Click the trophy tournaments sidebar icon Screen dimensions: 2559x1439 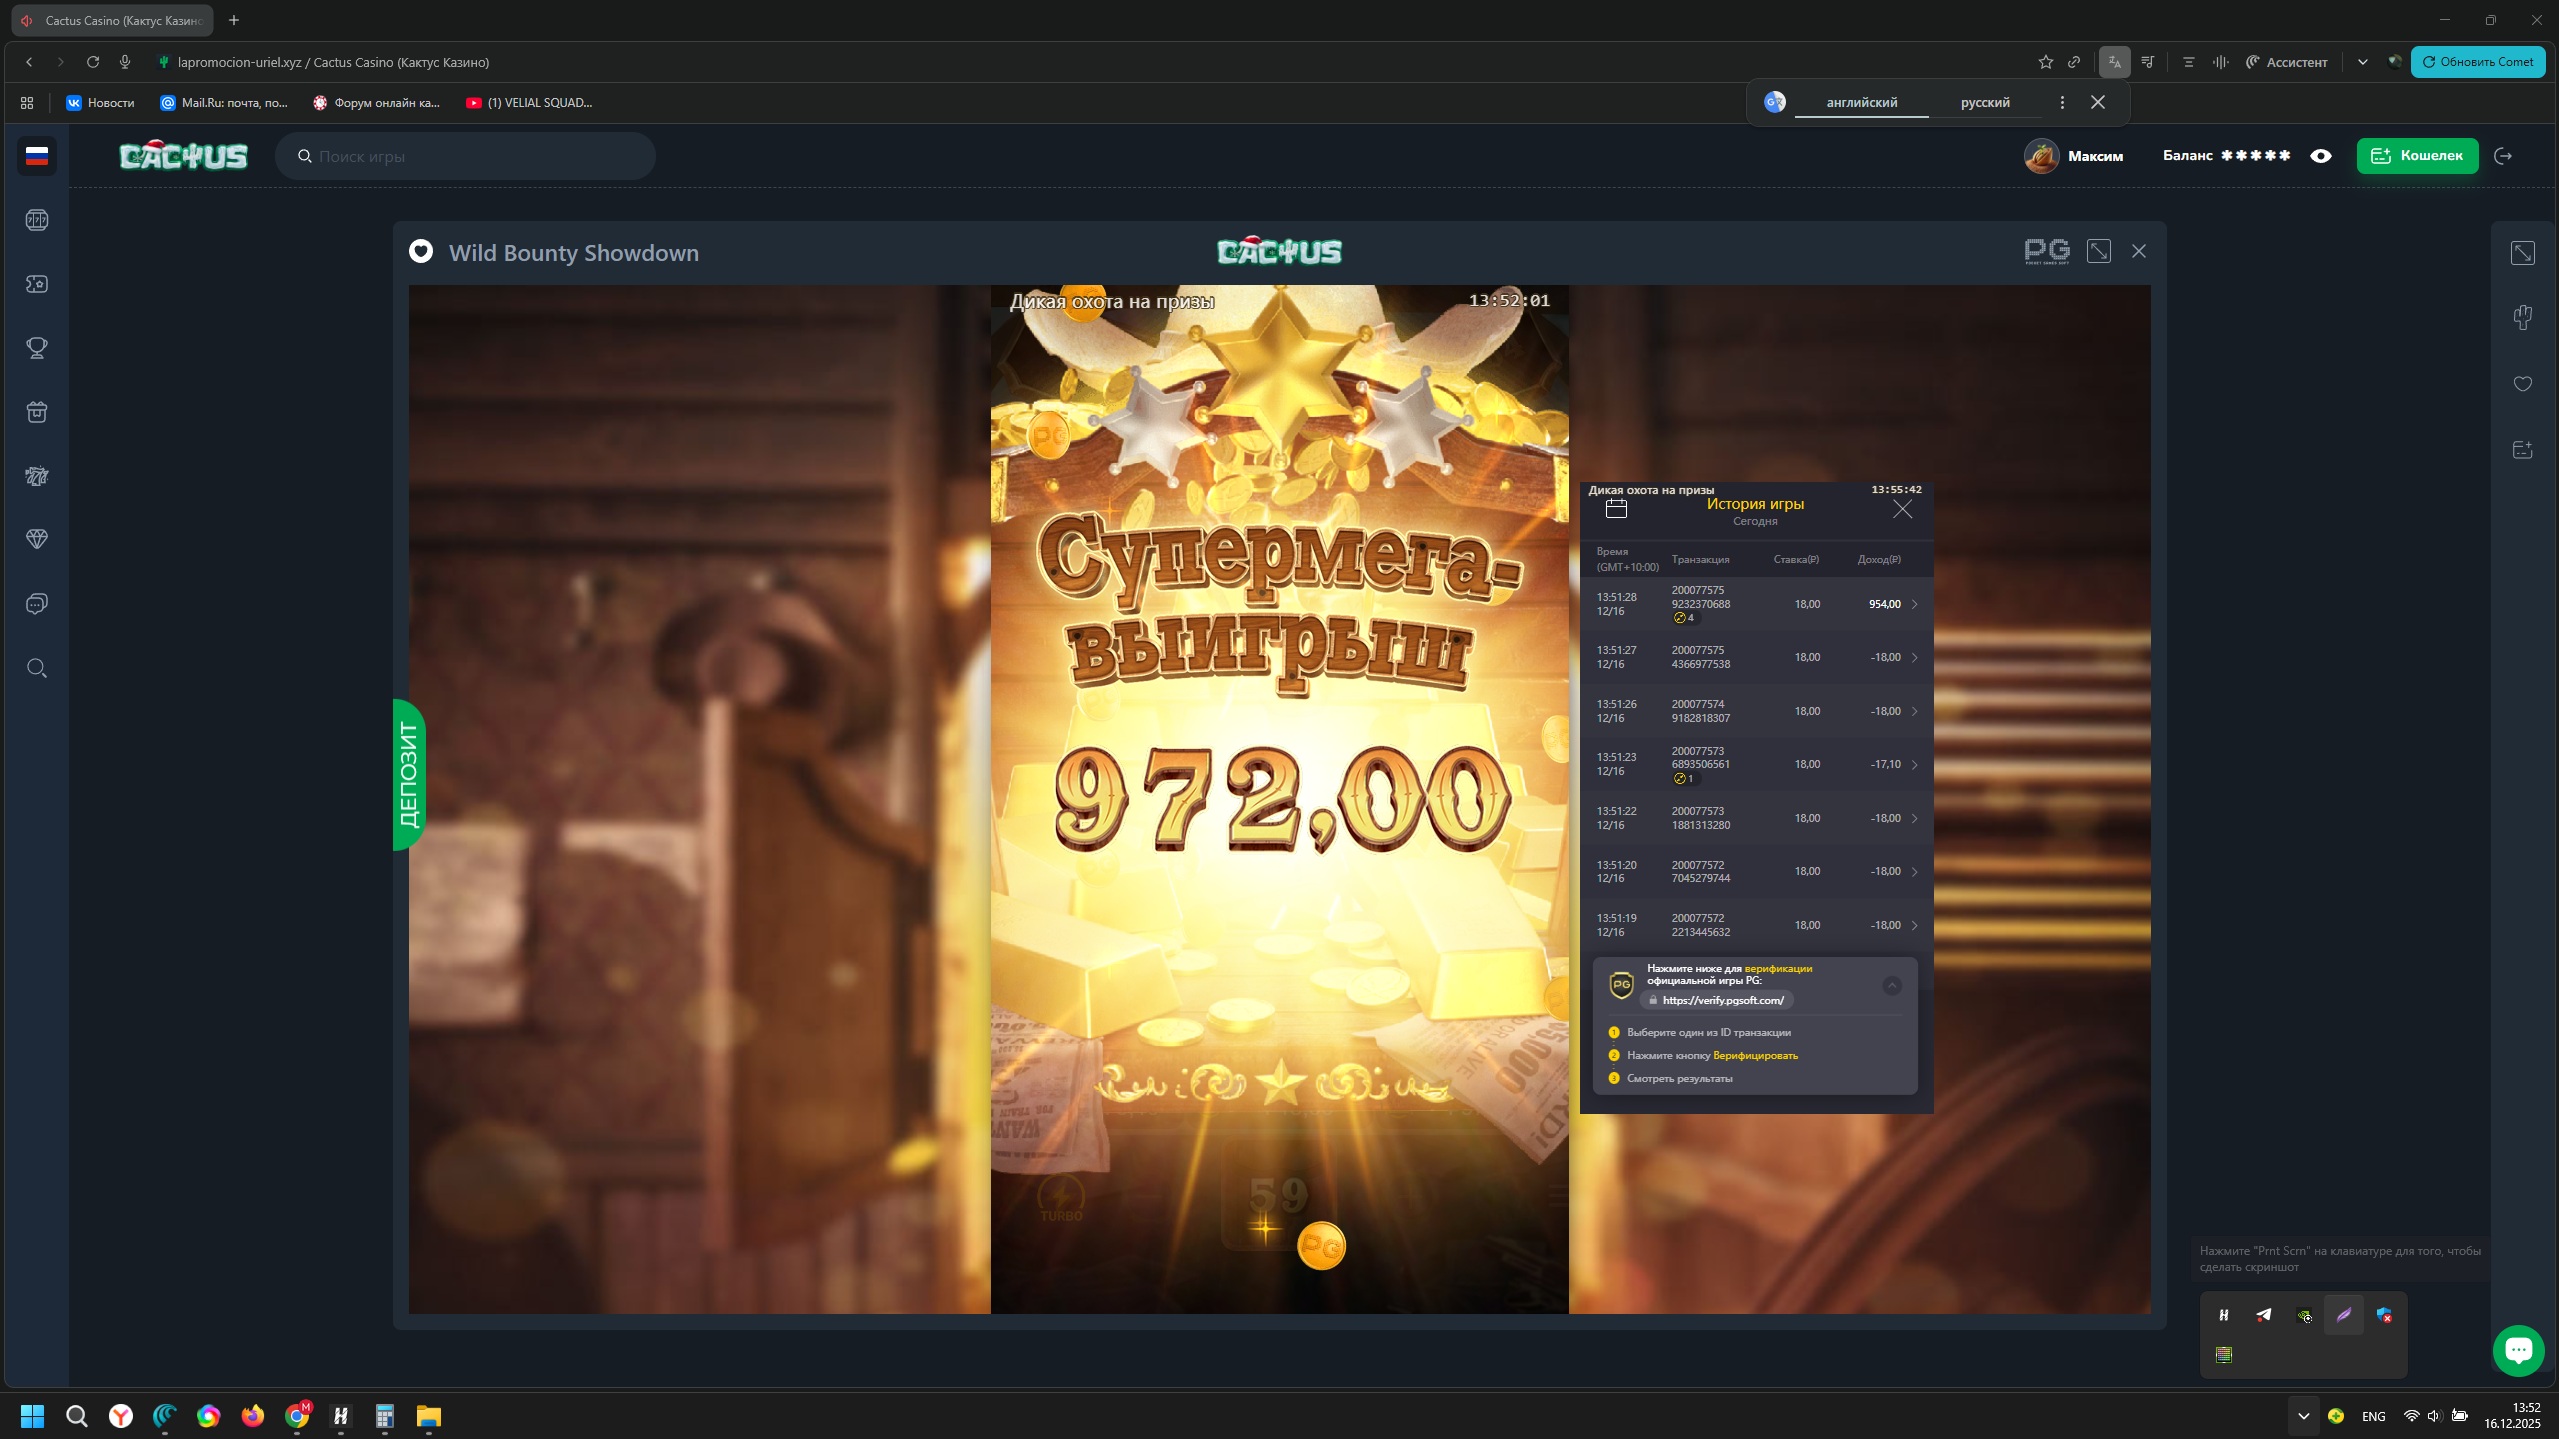[x=37, y=348]
